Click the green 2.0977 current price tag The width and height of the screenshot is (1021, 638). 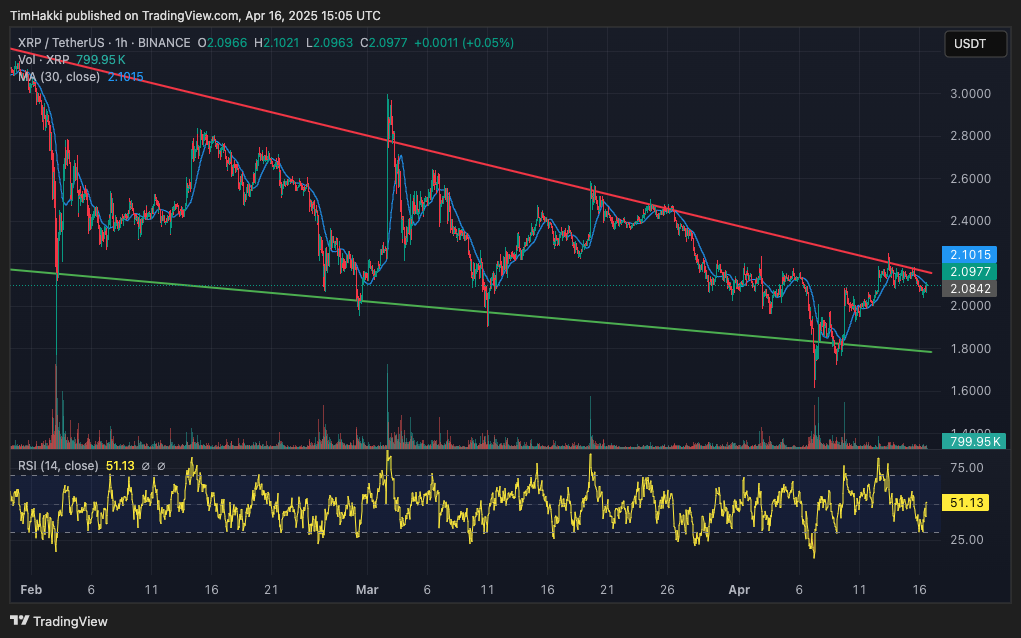tap(967, 271)
